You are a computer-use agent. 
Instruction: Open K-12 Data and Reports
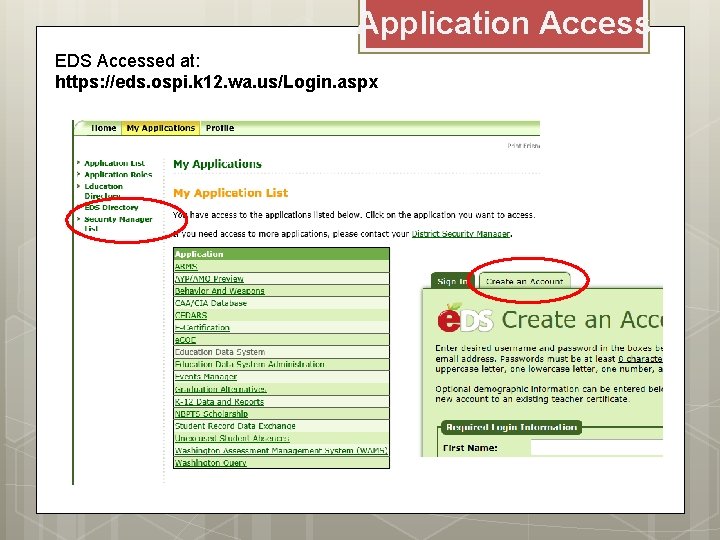(219, 401)
